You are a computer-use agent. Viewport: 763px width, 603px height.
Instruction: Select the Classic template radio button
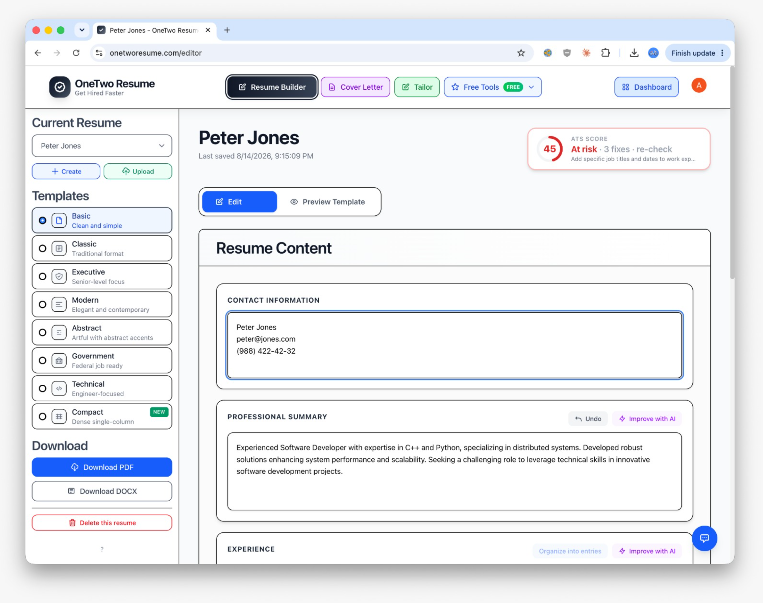[42, 248]
